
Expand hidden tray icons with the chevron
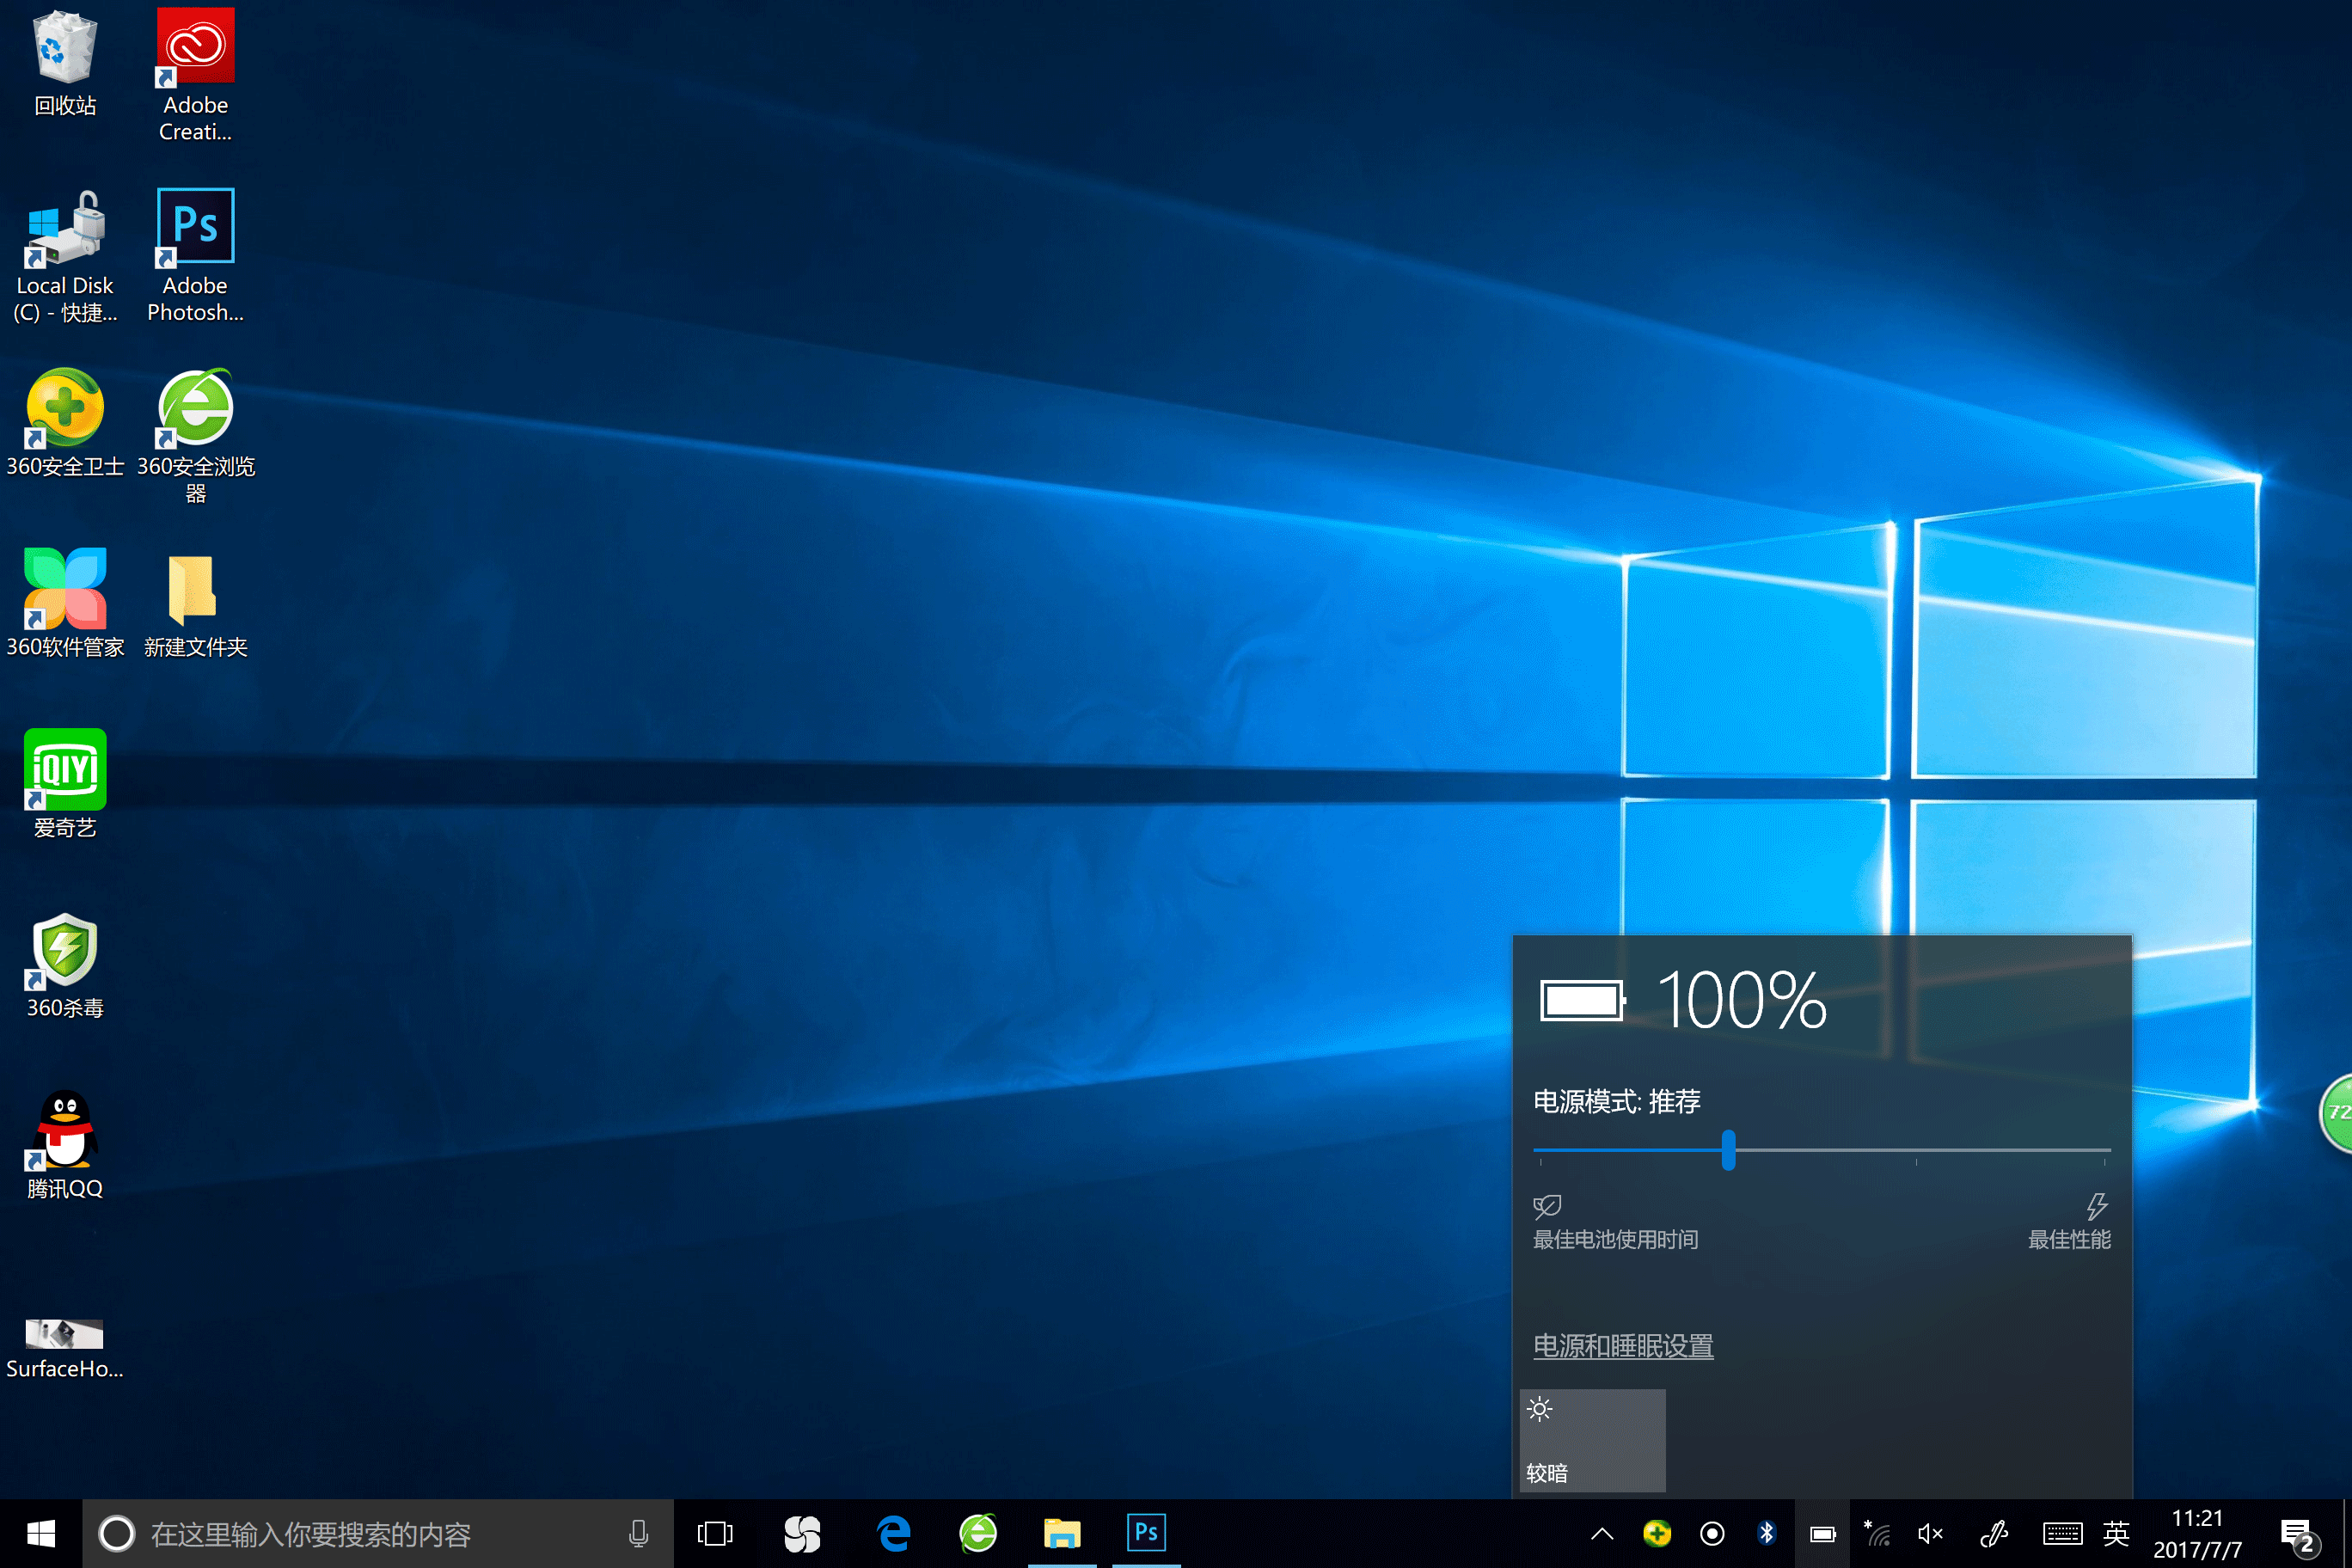tap(1602, 1534)
